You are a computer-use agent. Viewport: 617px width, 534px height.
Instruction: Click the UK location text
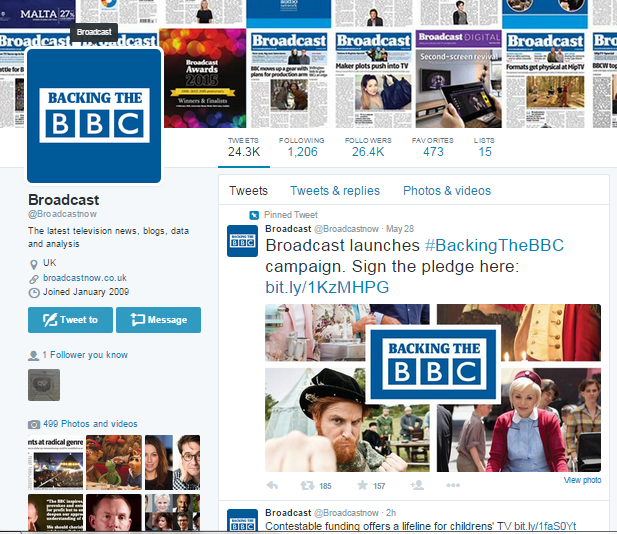[x=50, y=263]
